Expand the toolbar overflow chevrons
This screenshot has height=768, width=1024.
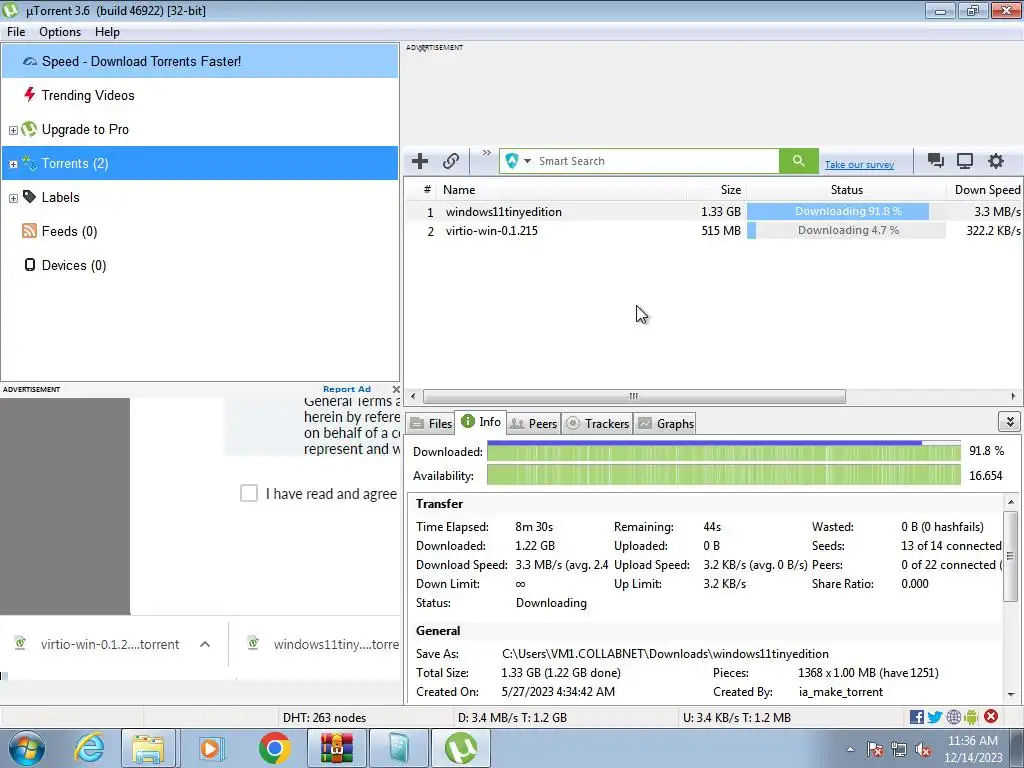[487, 153]
